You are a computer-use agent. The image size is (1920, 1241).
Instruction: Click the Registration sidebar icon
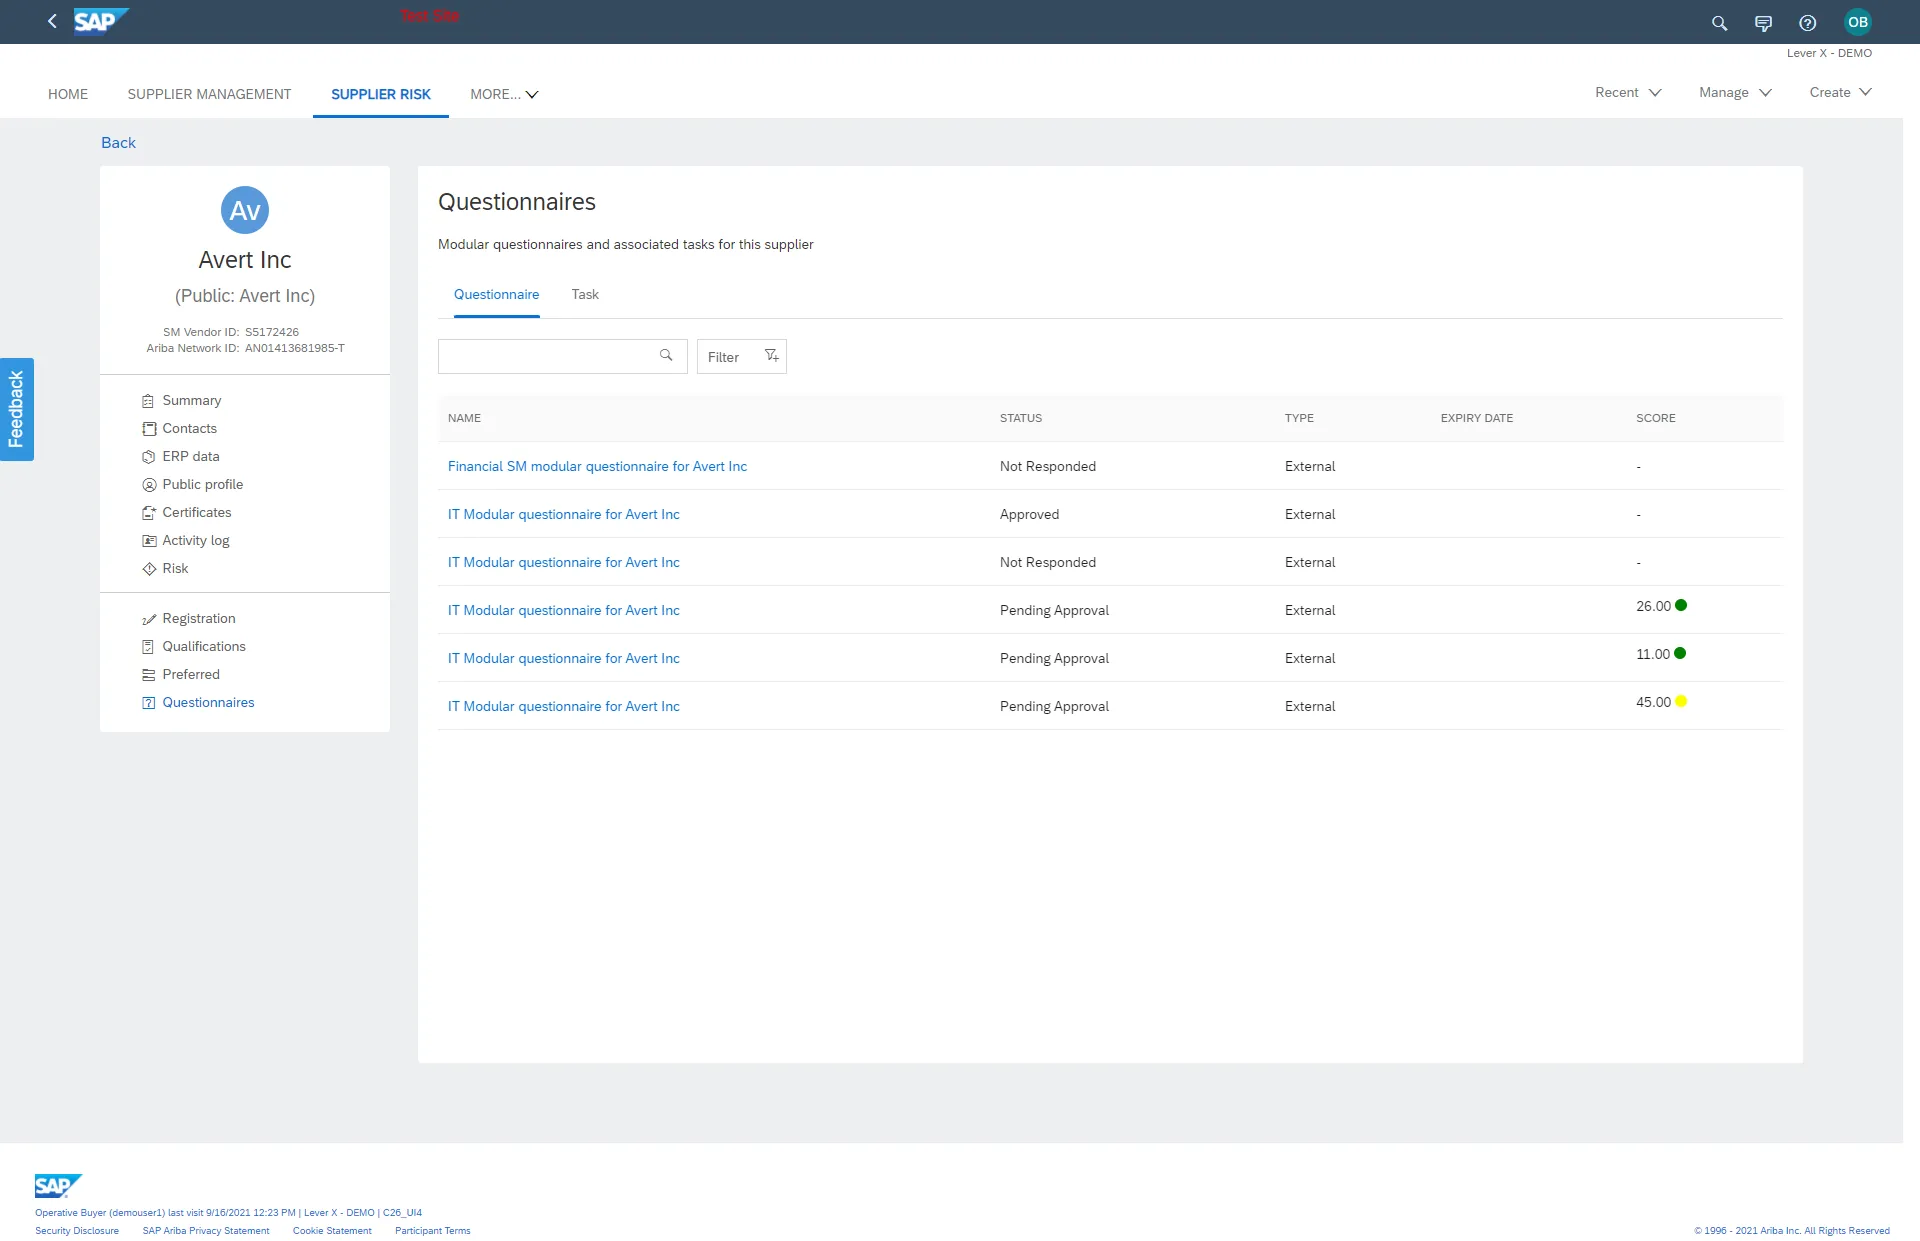[x=150, y=618]
